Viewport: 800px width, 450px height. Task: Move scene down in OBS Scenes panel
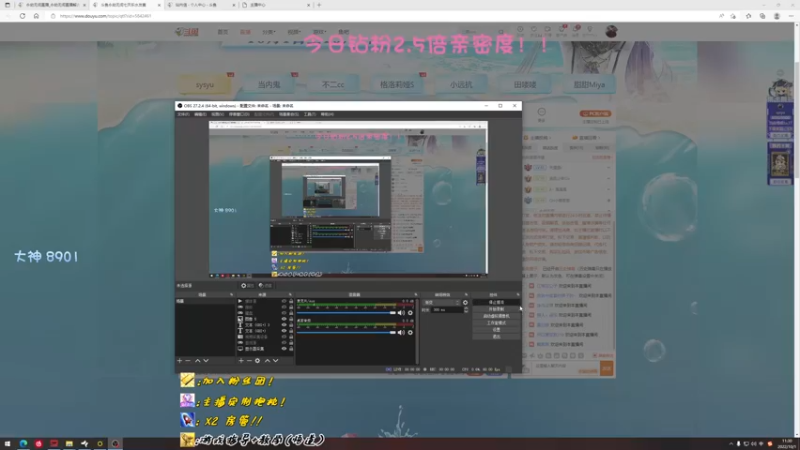206,361
